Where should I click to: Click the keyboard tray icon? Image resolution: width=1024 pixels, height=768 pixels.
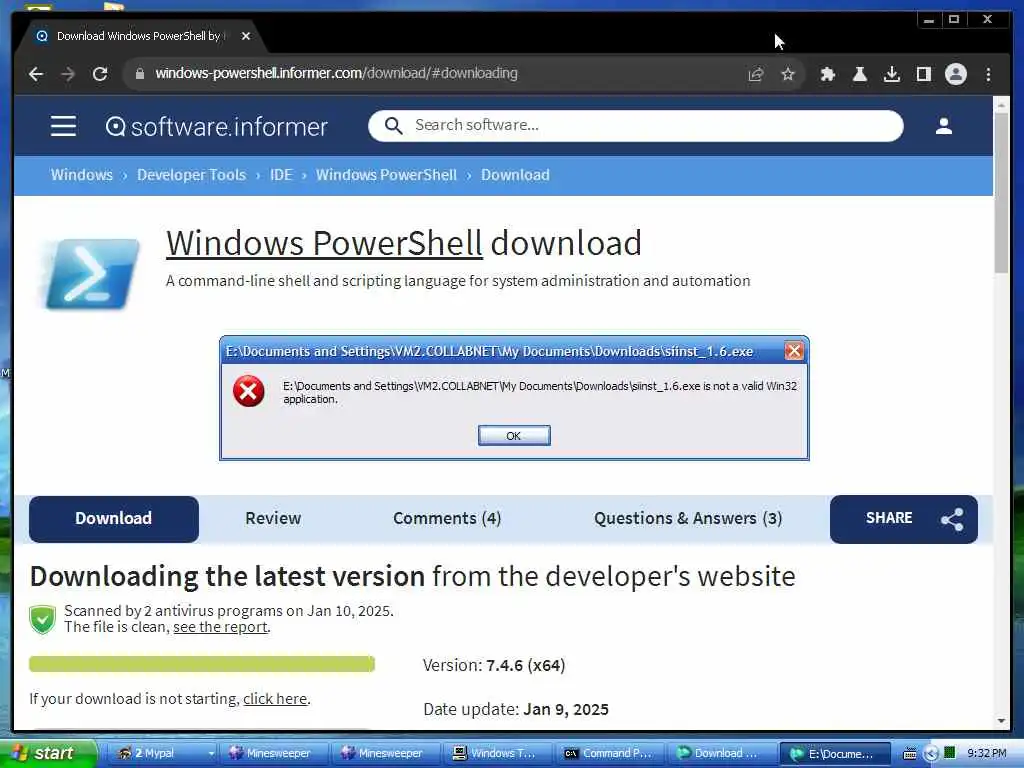click(910, 754)
